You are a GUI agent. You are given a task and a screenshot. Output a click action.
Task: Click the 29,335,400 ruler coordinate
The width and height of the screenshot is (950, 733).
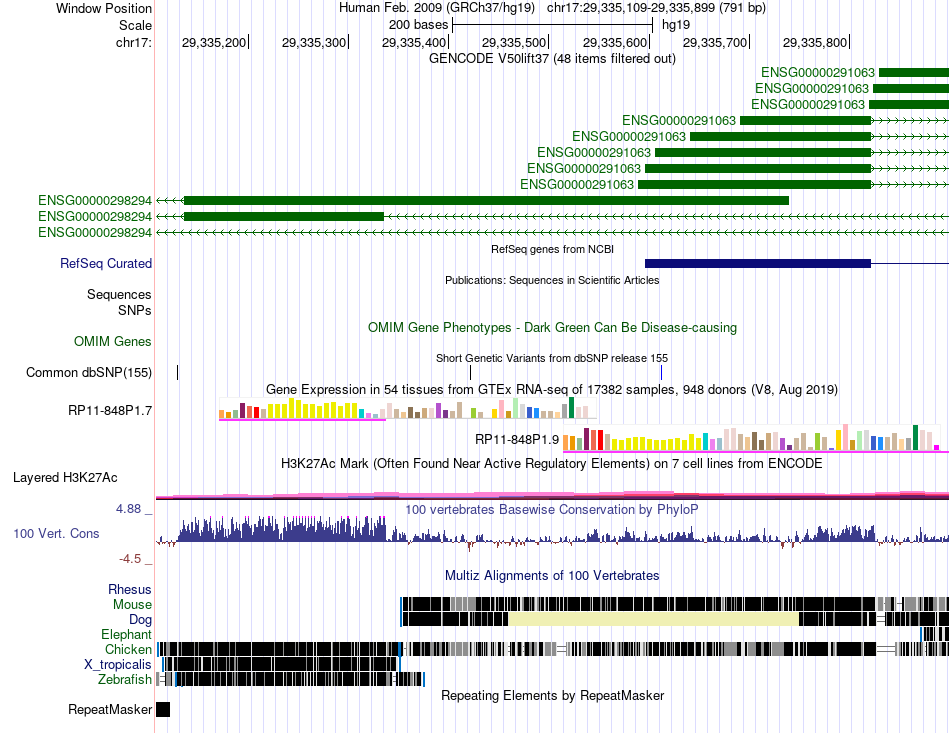[414, 42]
